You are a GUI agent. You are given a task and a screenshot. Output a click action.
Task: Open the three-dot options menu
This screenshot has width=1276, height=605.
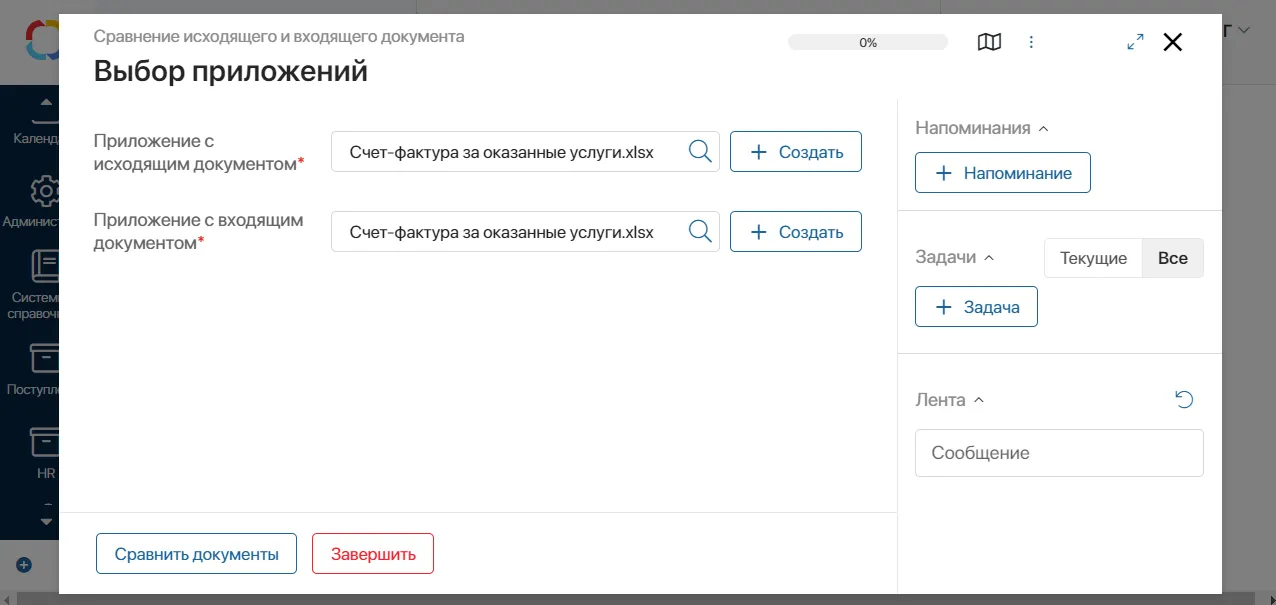click(1031, 42)
